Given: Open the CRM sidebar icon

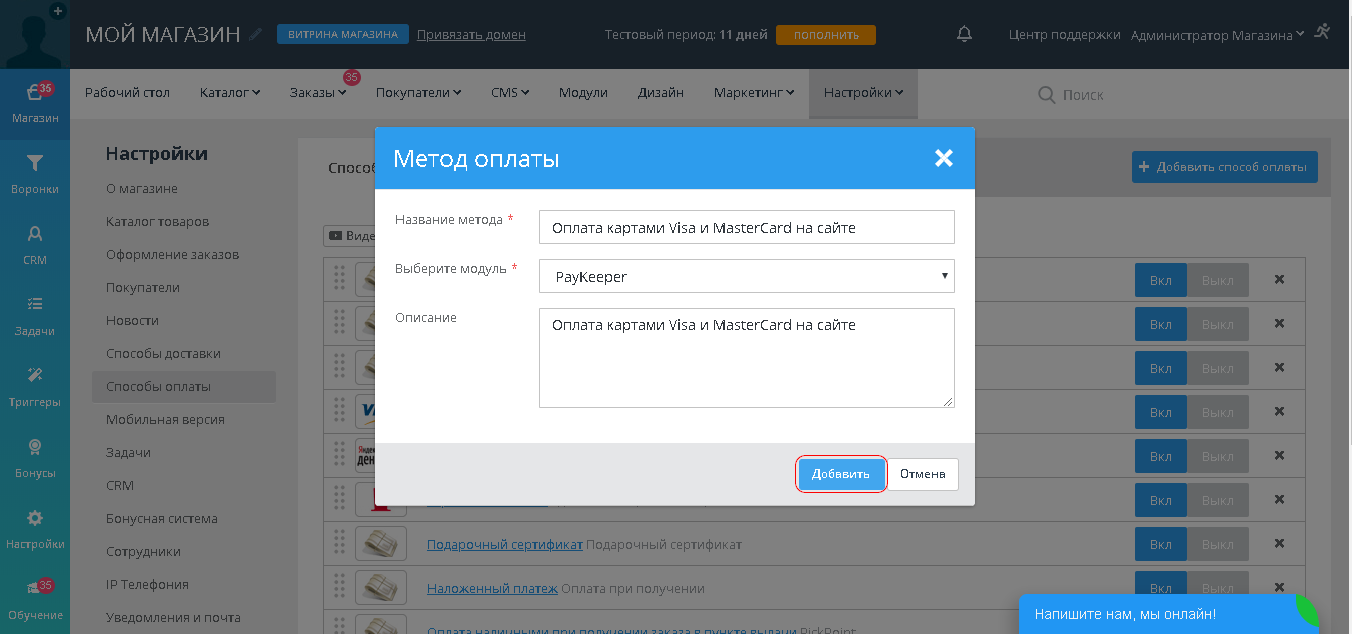Looking at the screenshot, I should pos(35,244).
